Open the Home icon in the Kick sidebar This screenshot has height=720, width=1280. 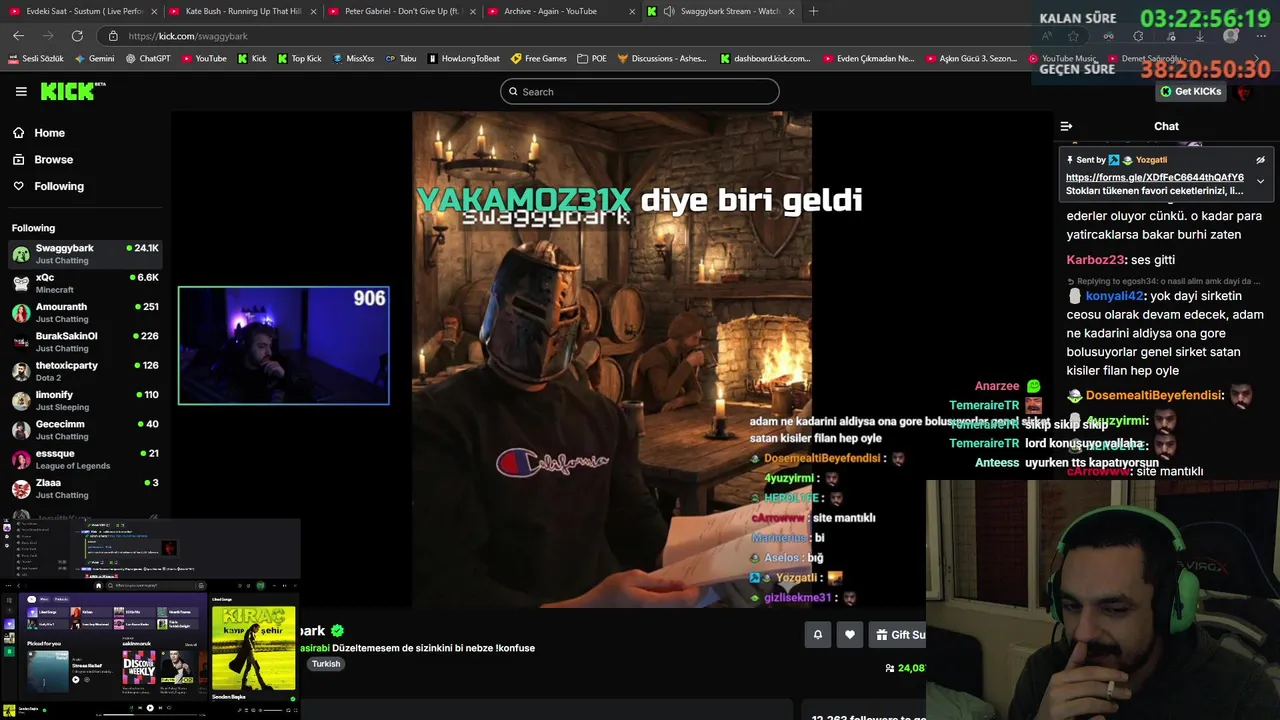tap(19, 133)
